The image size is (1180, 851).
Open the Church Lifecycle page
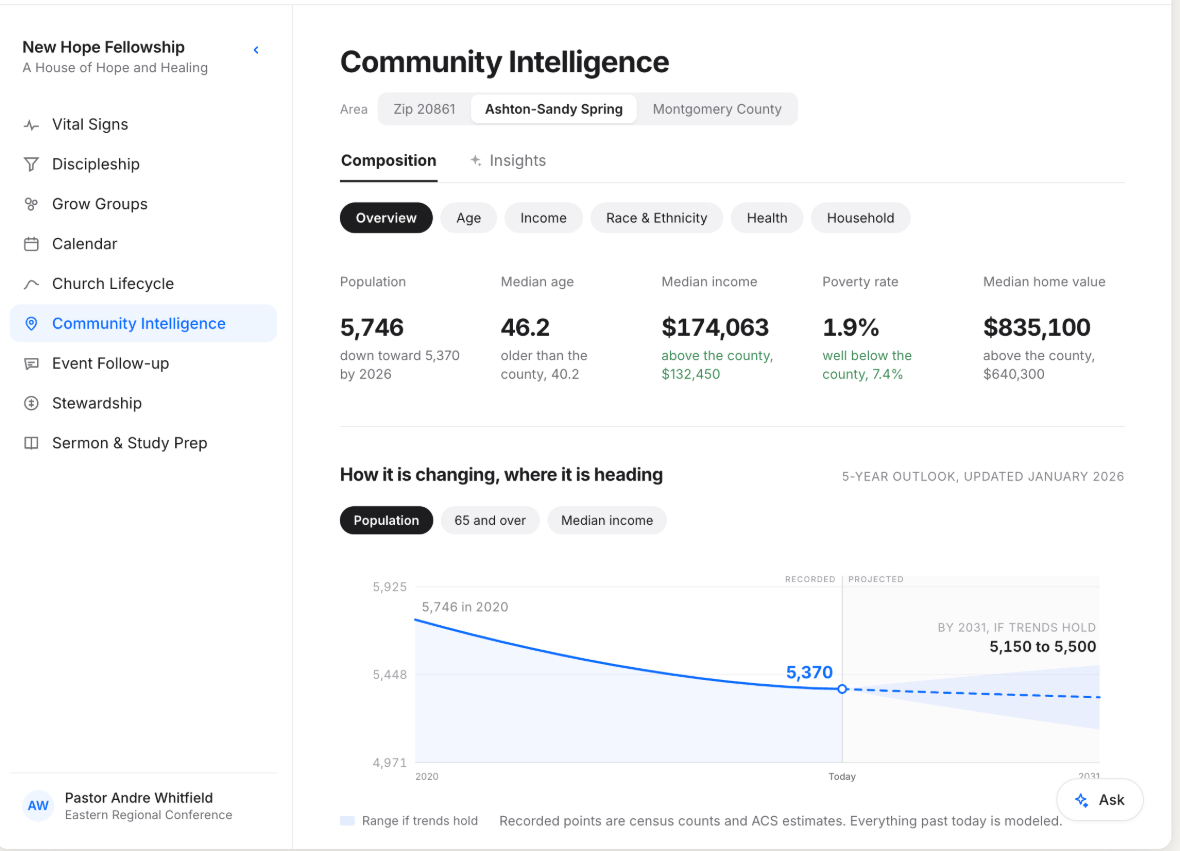143,284
